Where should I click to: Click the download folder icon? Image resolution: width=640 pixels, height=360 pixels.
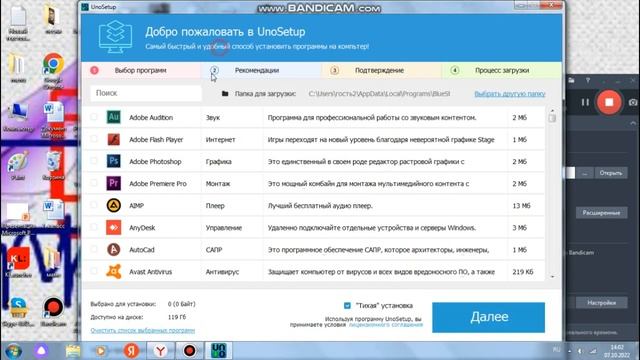[225, 93]
